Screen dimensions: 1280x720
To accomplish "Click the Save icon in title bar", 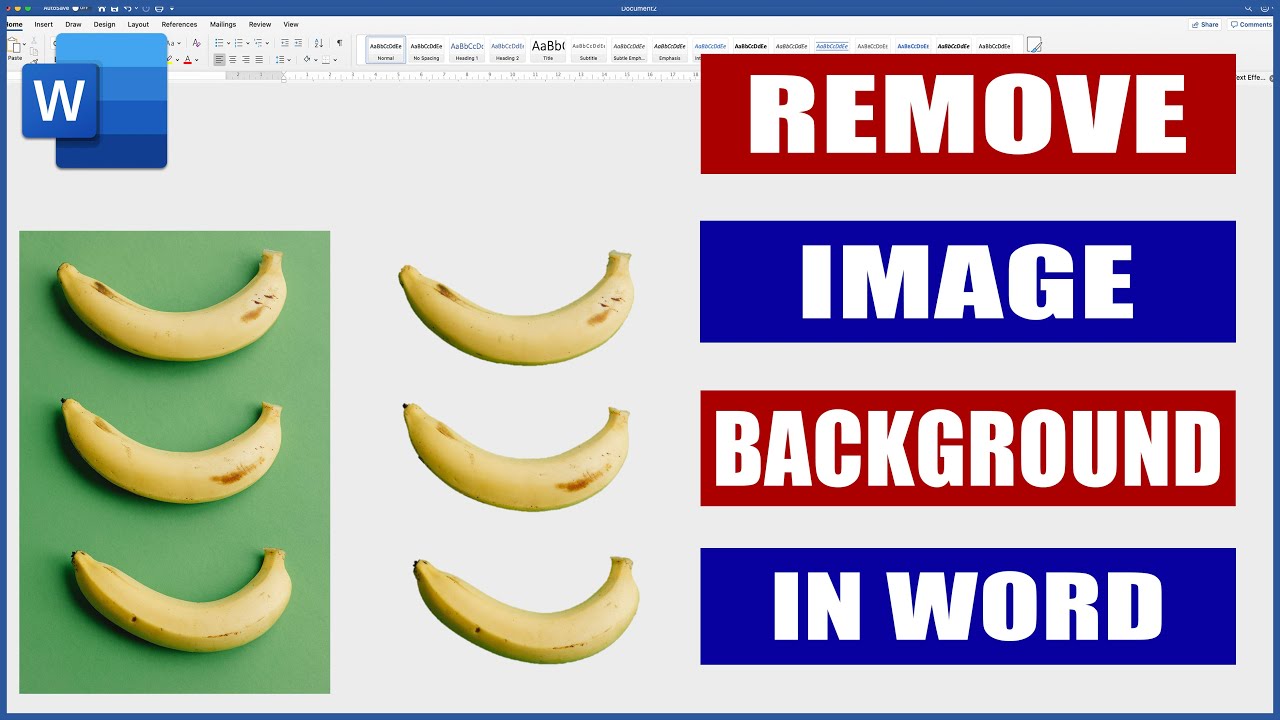I will point(114,8).
